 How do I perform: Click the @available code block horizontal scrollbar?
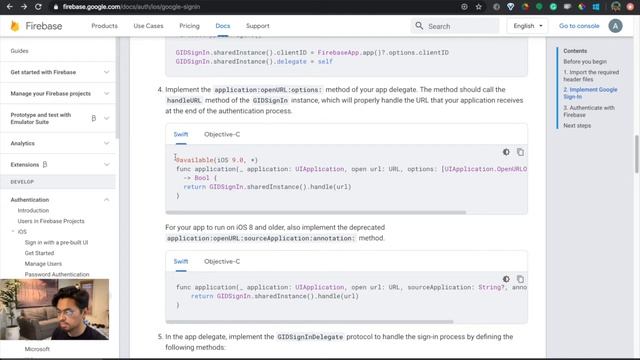[316, 212]
